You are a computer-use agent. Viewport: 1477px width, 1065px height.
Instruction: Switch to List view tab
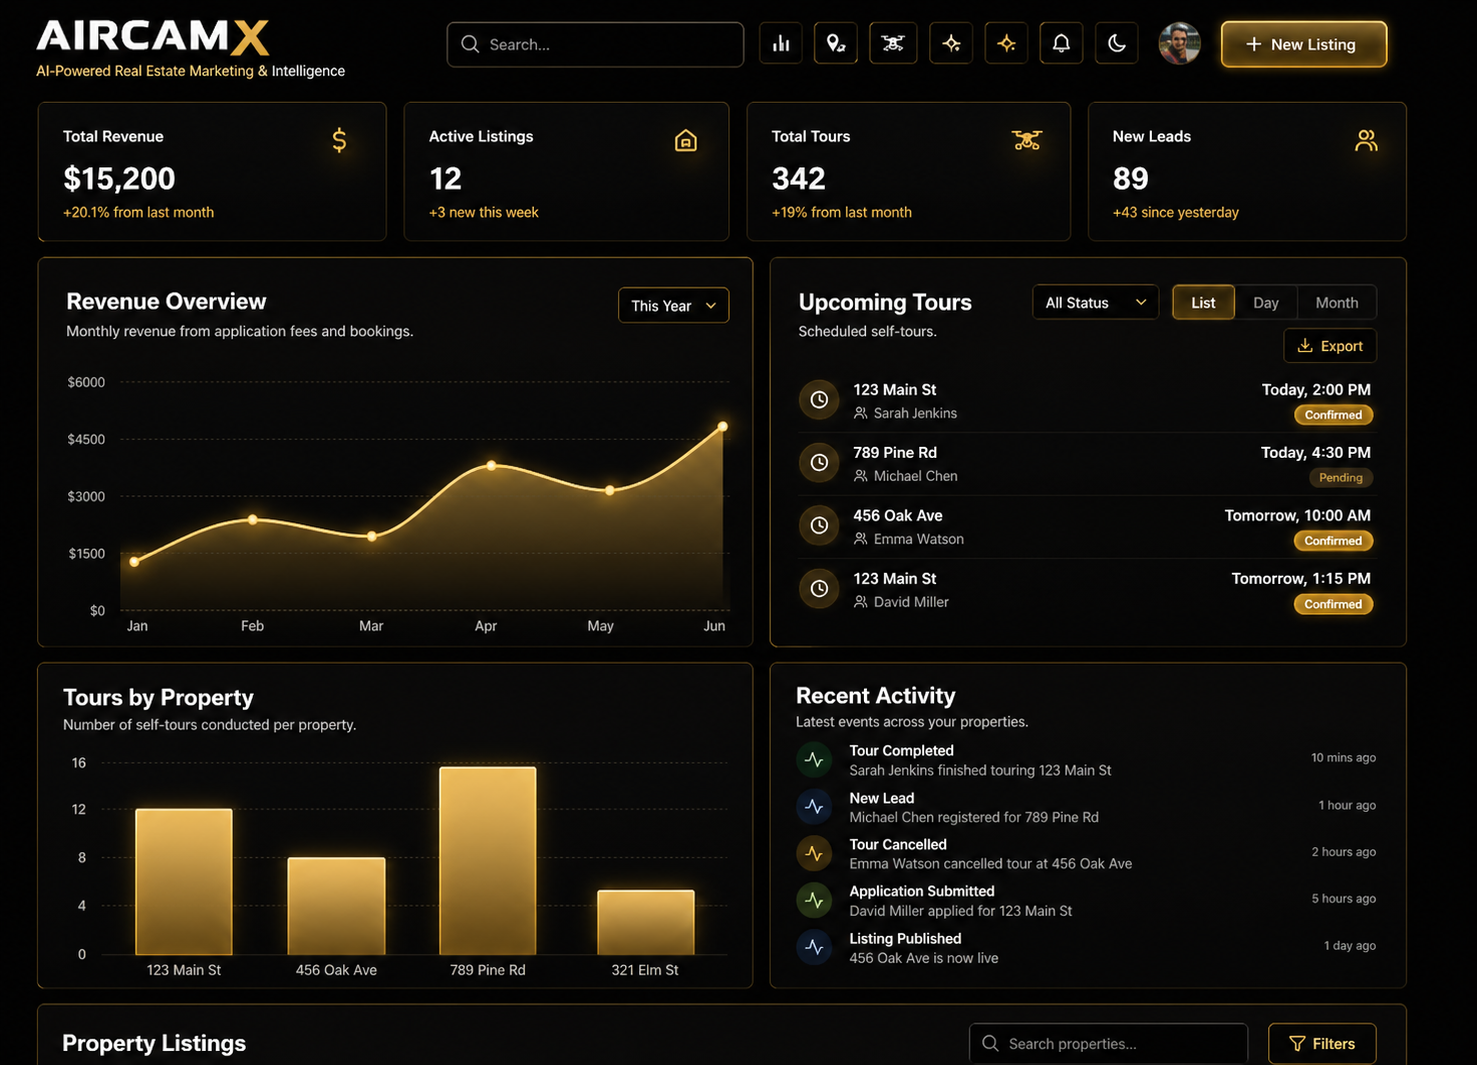point(1203,302)
